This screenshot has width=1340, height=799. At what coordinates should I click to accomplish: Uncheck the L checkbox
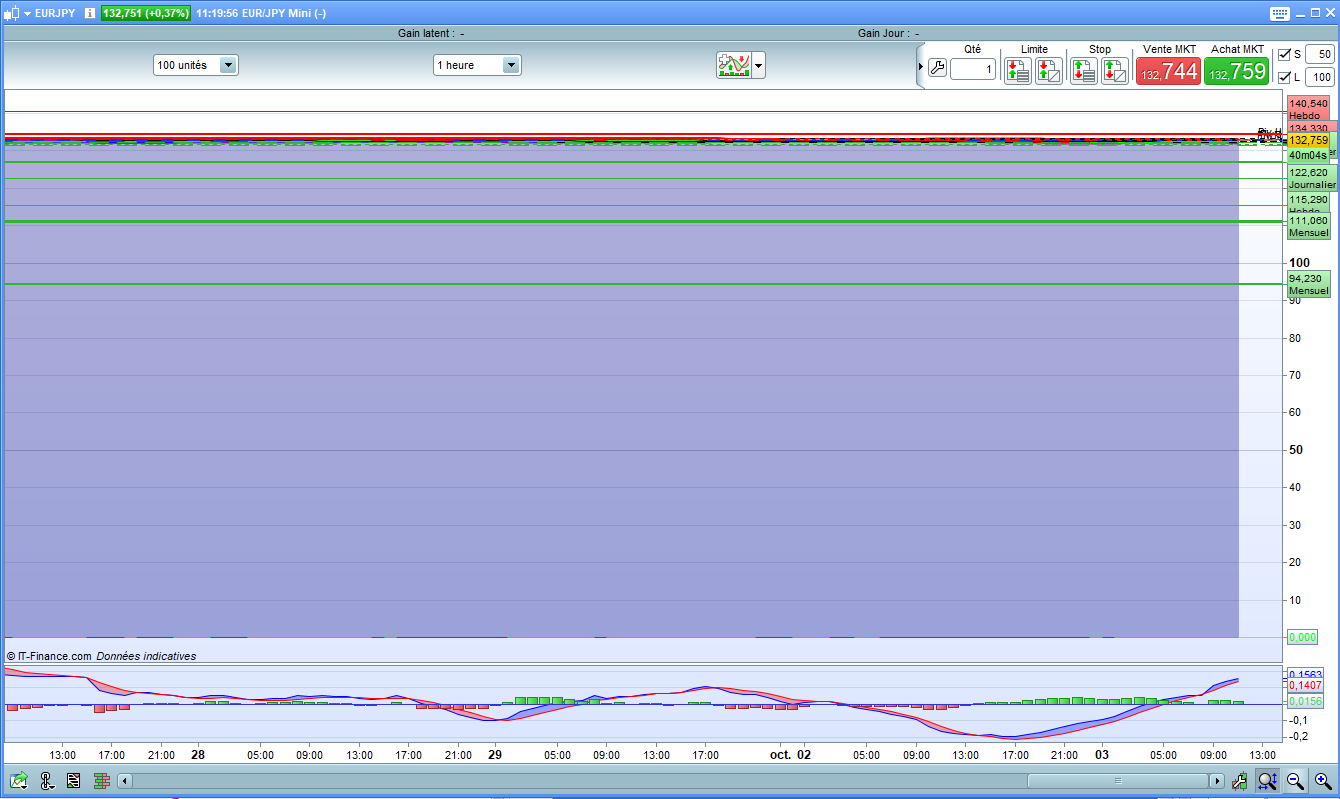pyautogui.click(x=1285, y=77)
